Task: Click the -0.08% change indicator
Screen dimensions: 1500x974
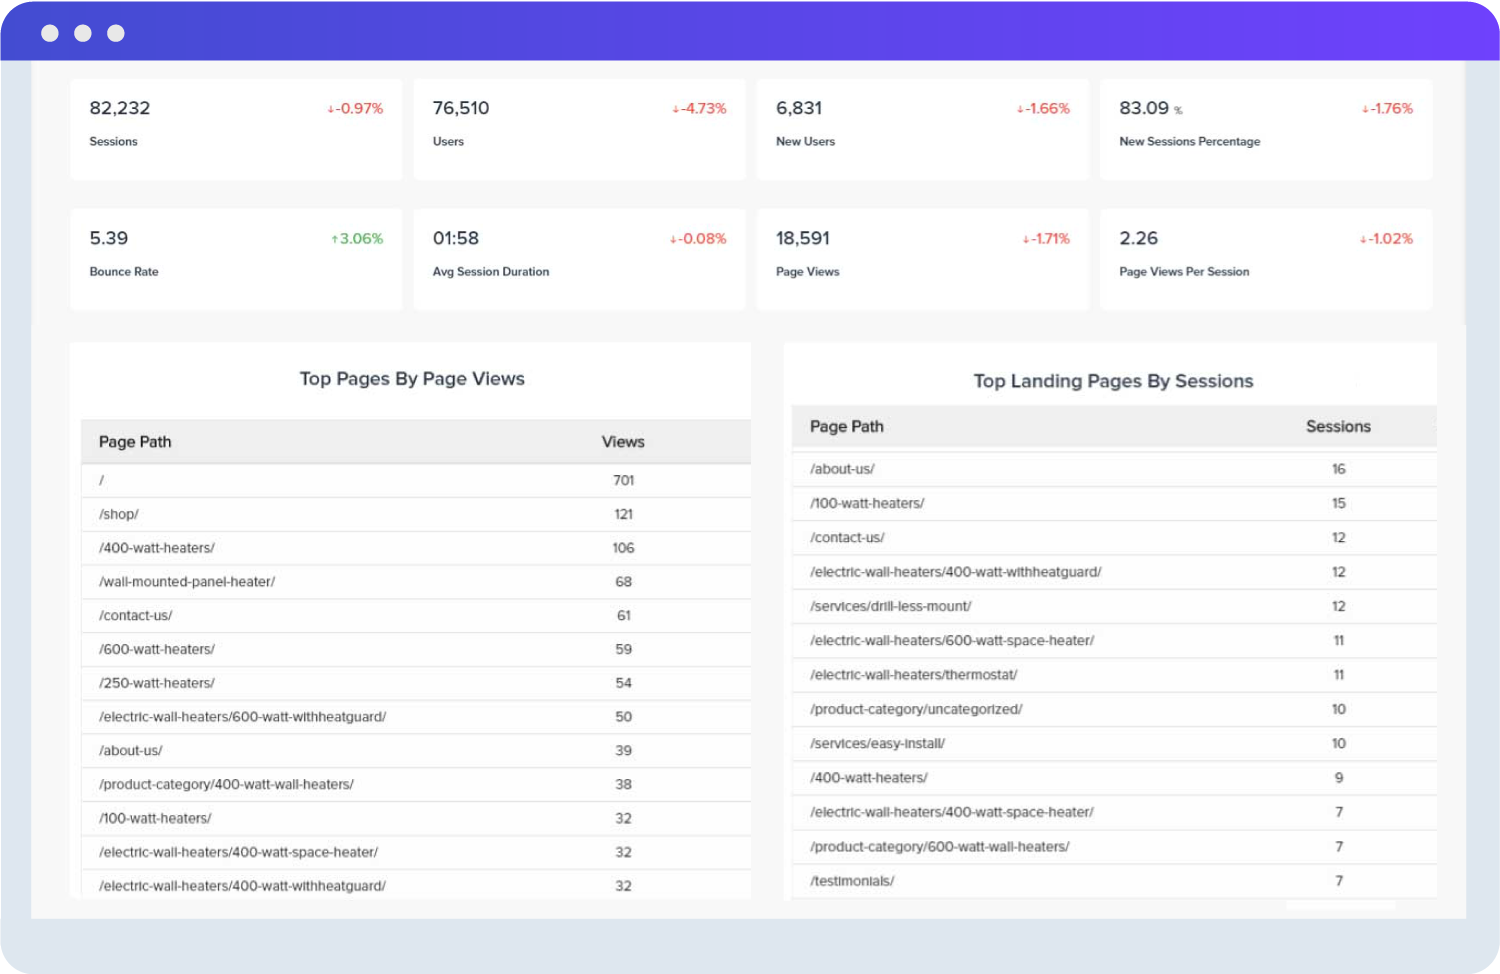Action: tap(698, 238)
